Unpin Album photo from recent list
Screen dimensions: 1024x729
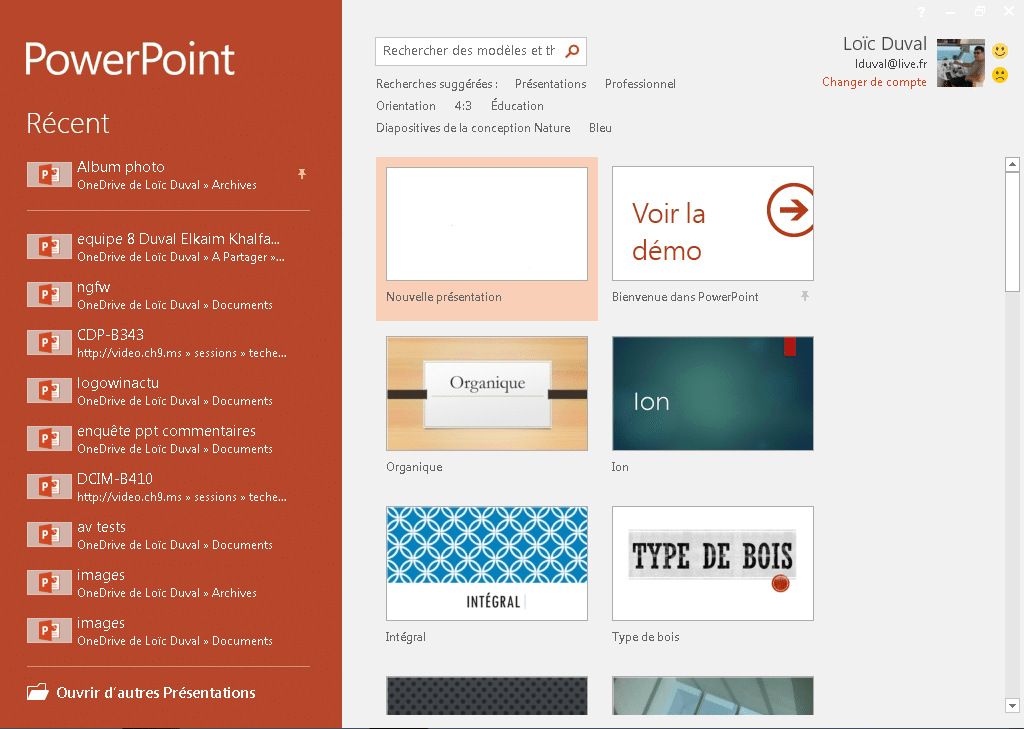(x=302, y=174)
